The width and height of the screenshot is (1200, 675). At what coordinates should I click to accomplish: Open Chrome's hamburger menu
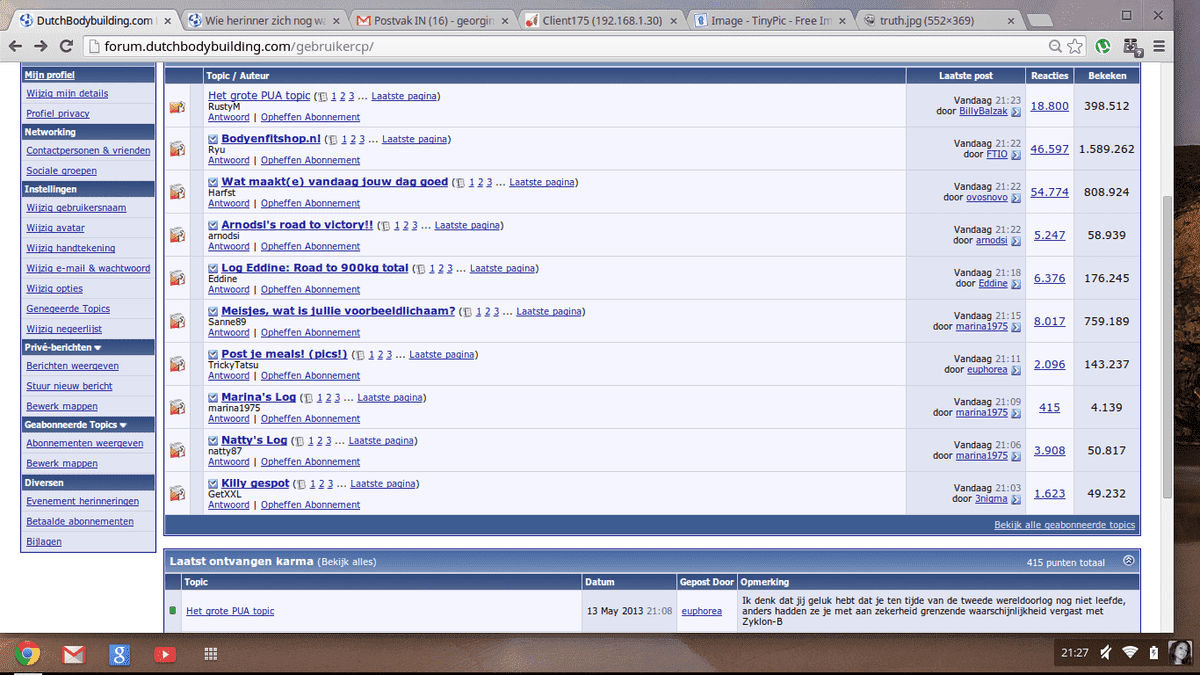1159,46
